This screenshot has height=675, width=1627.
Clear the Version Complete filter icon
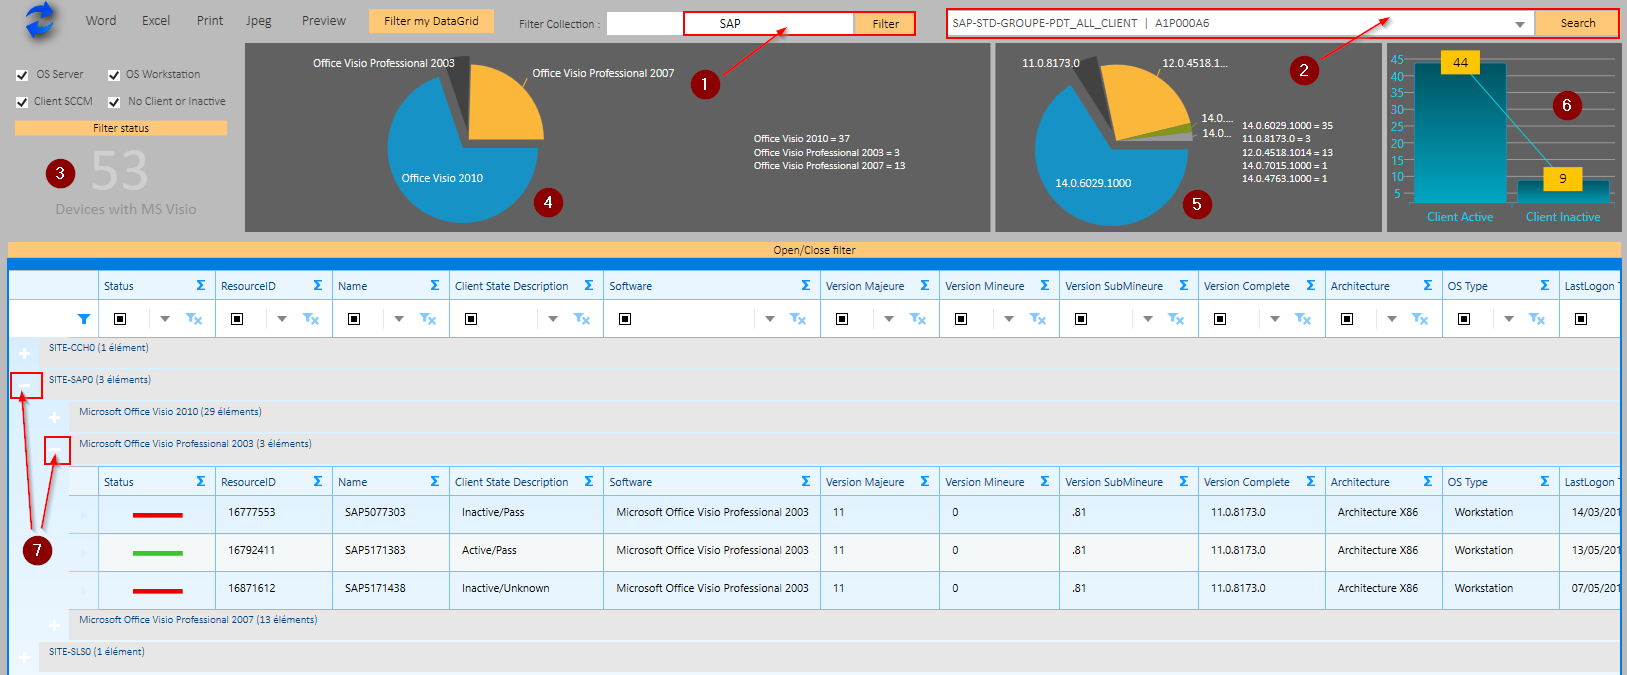pos(1303,319)
